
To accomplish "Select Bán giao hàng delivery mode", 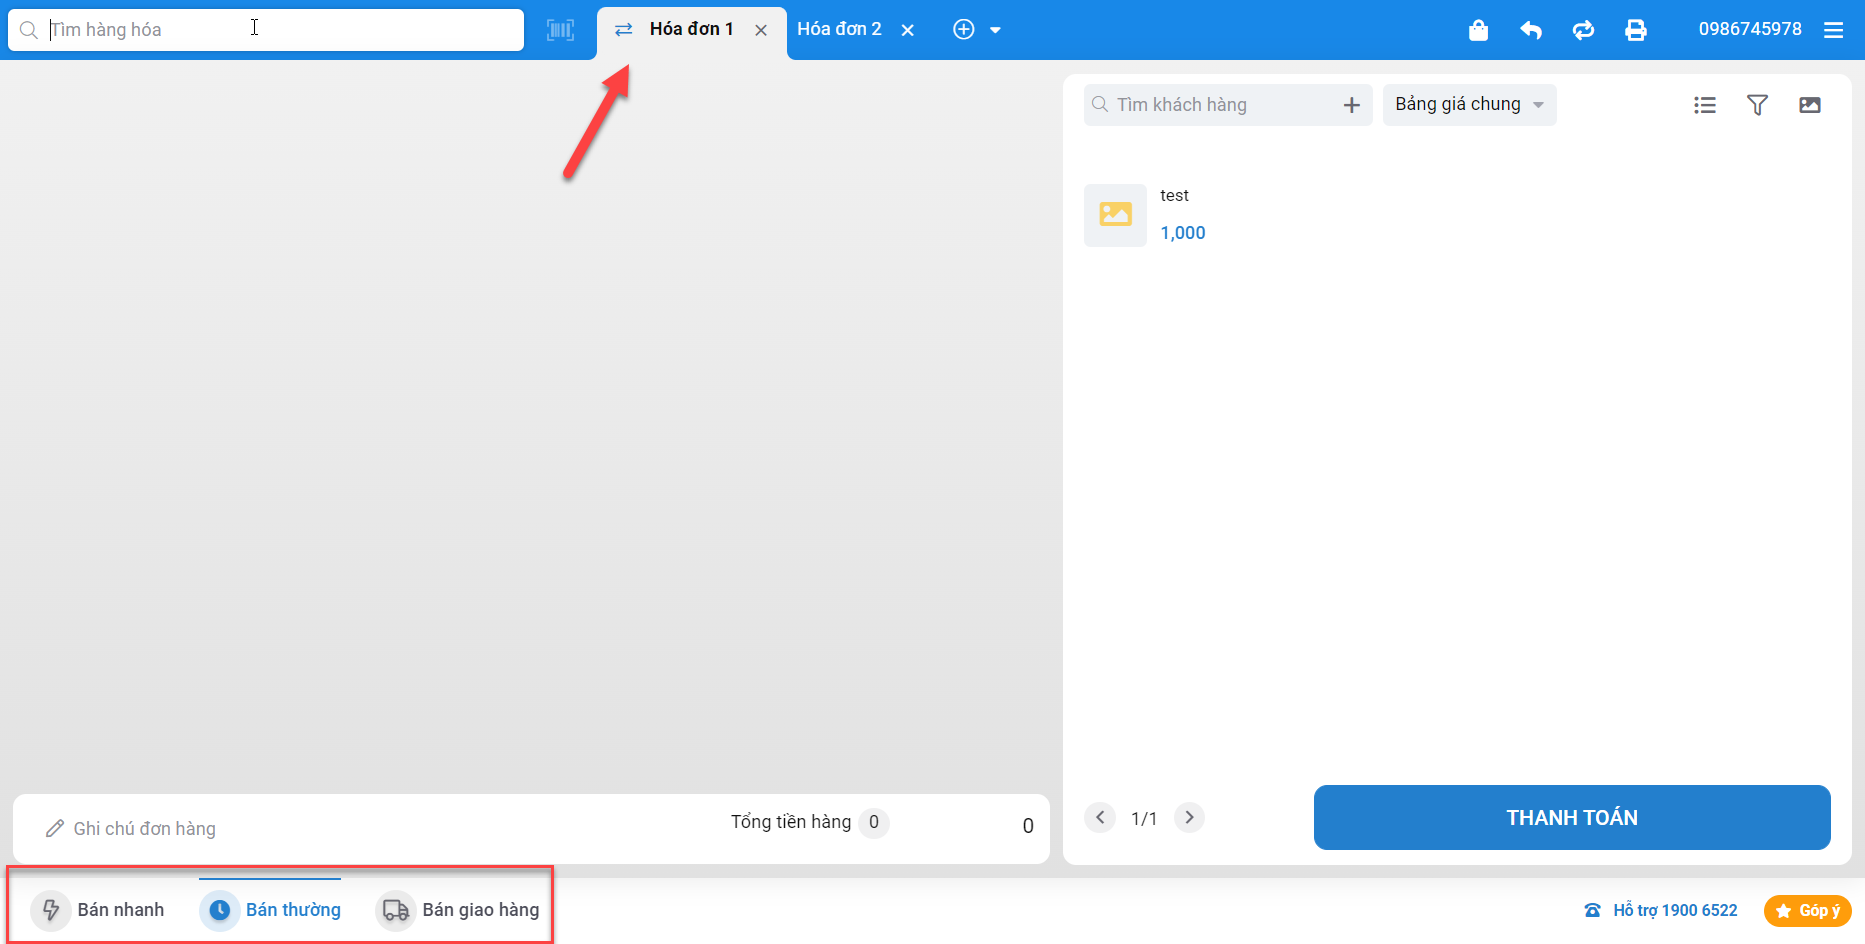I will point(458,910).
